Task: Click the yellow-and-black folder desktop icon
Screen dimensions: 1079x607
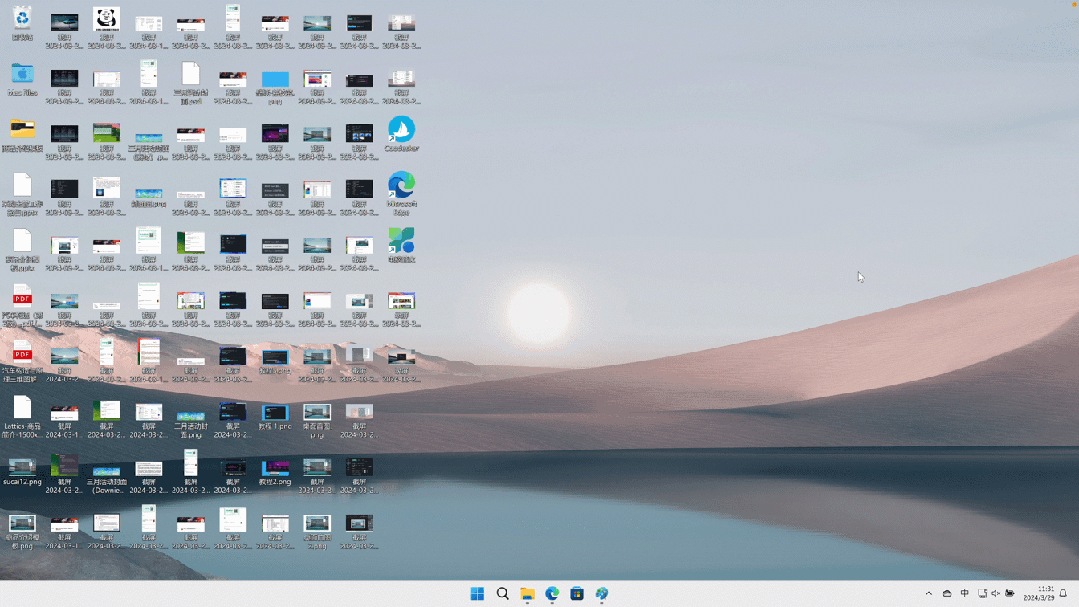Action: tap(22, 130)
